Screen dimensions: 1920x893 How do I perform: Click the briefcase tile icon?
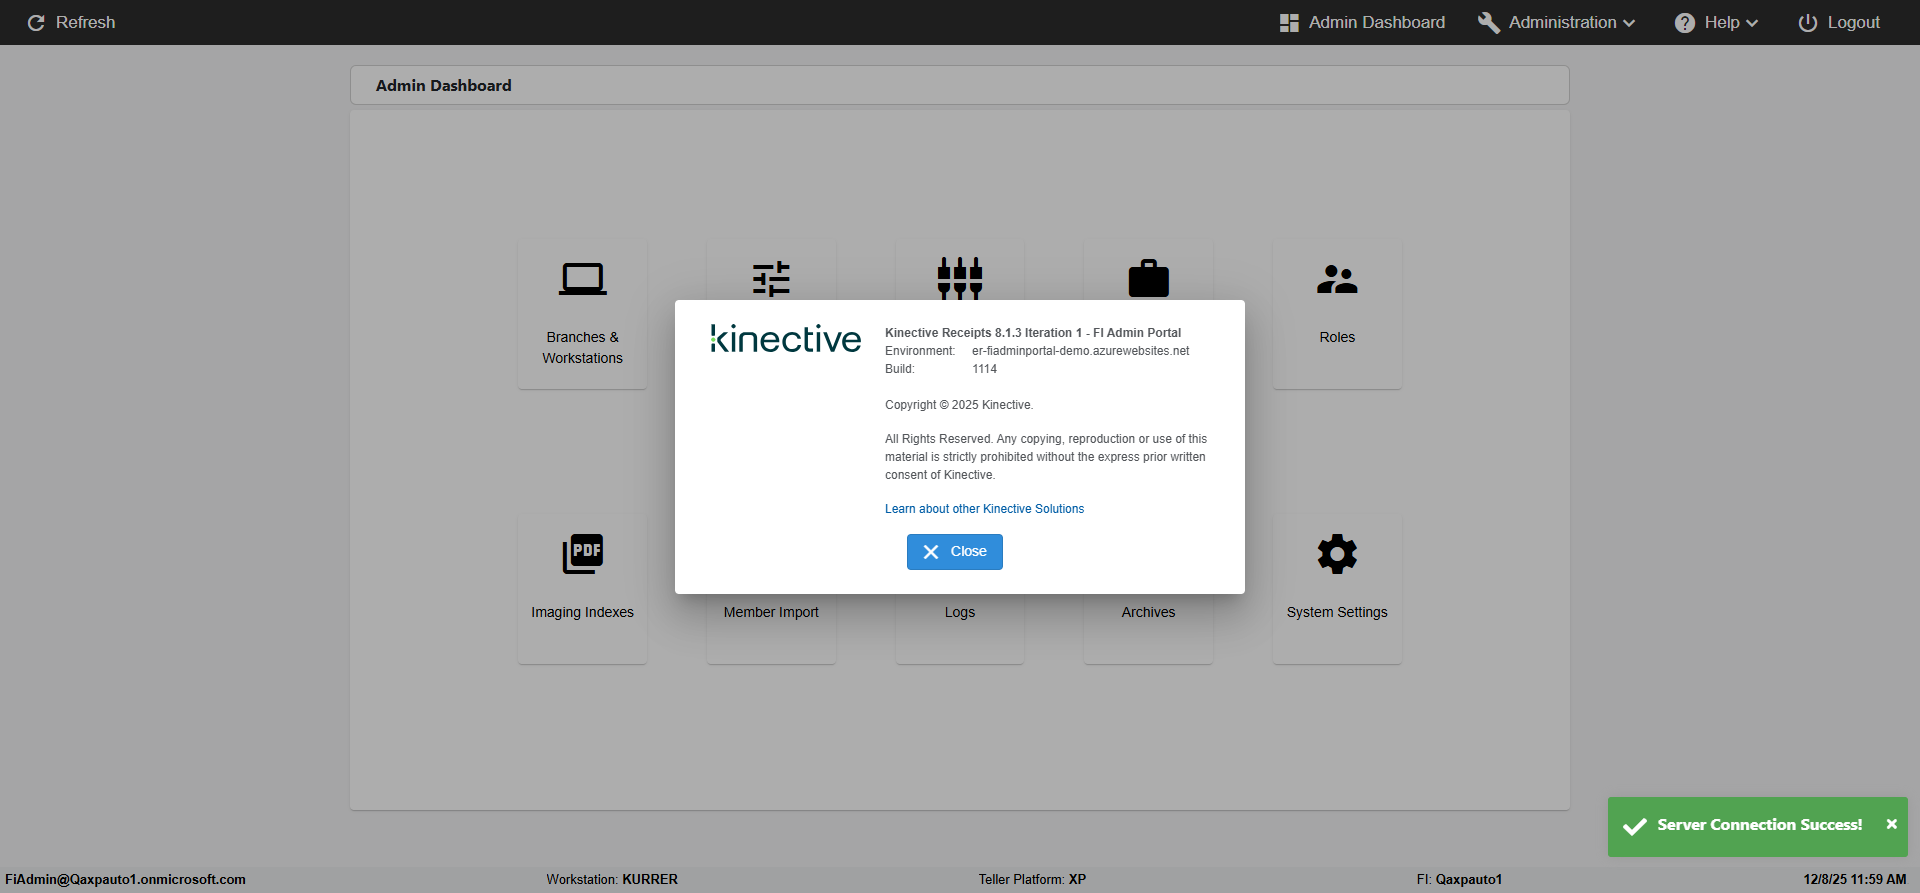[x=1149, y=279]
